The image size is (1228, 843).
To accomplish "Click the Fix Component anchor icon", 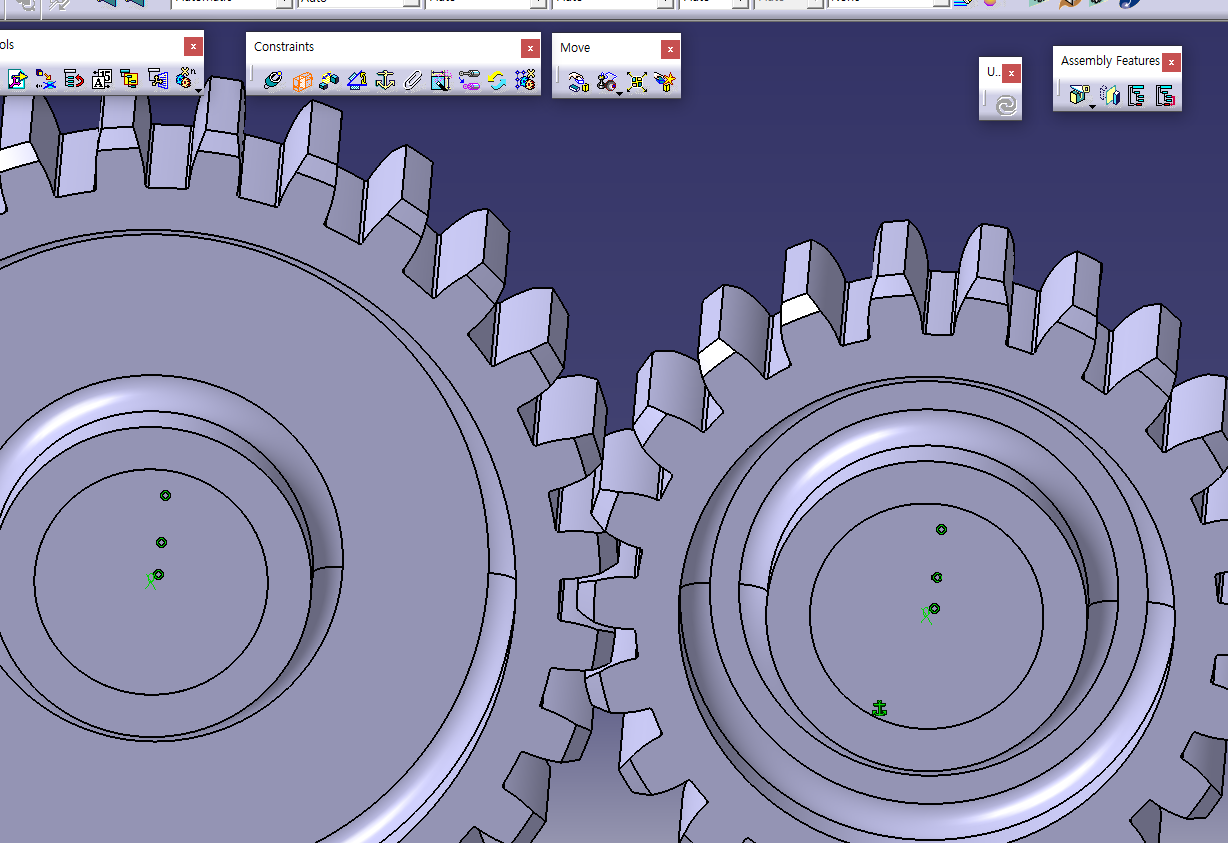I will (386, 81).
